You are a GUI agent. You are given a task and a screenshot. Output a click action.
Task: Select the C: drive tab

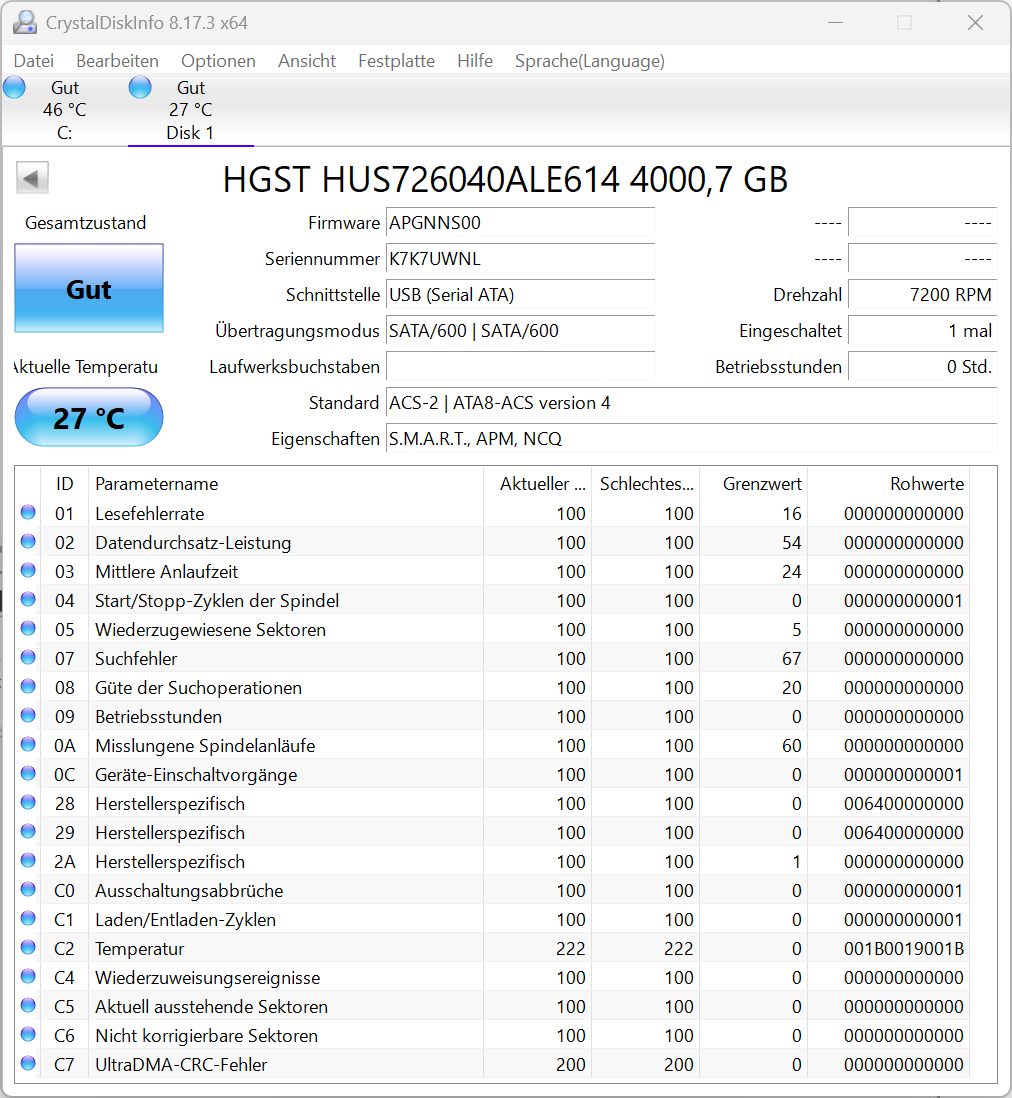point(64,110)
